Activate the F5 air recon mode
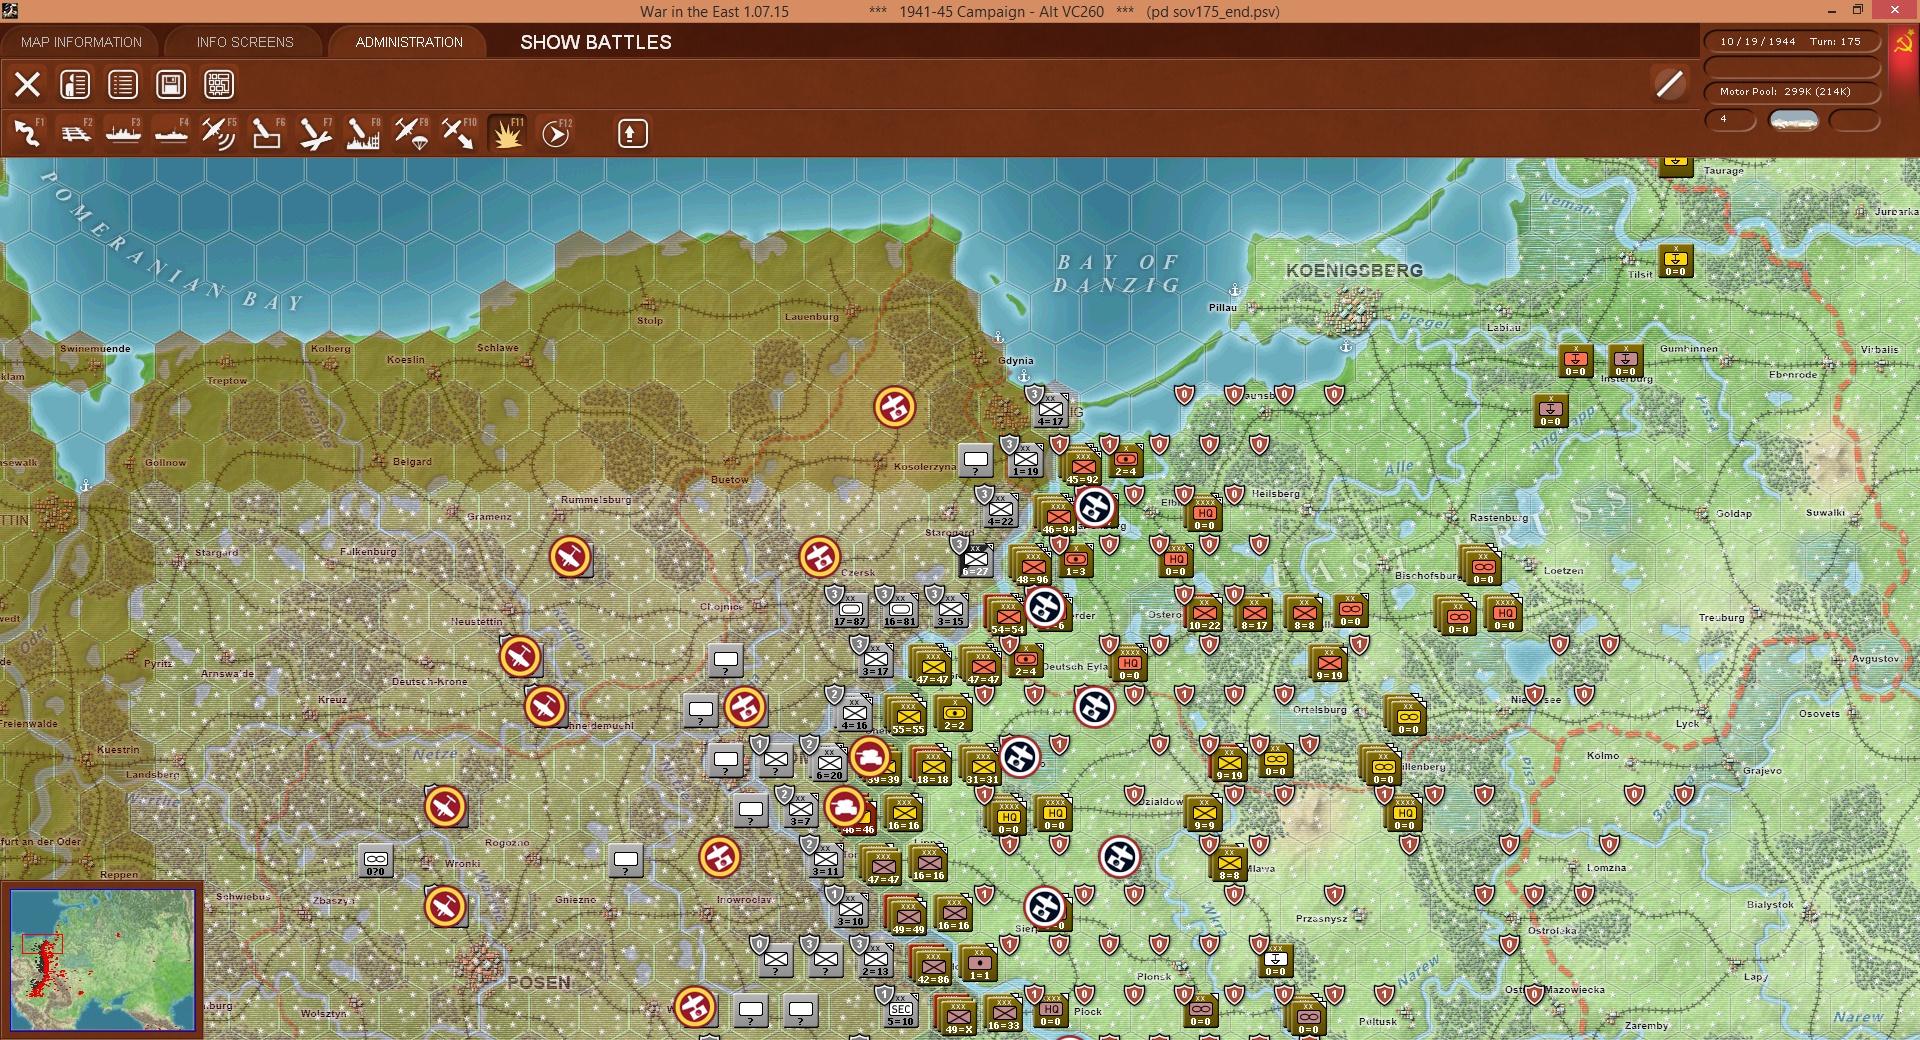The image size is (1920, 1040). click(x=219, y=133)
